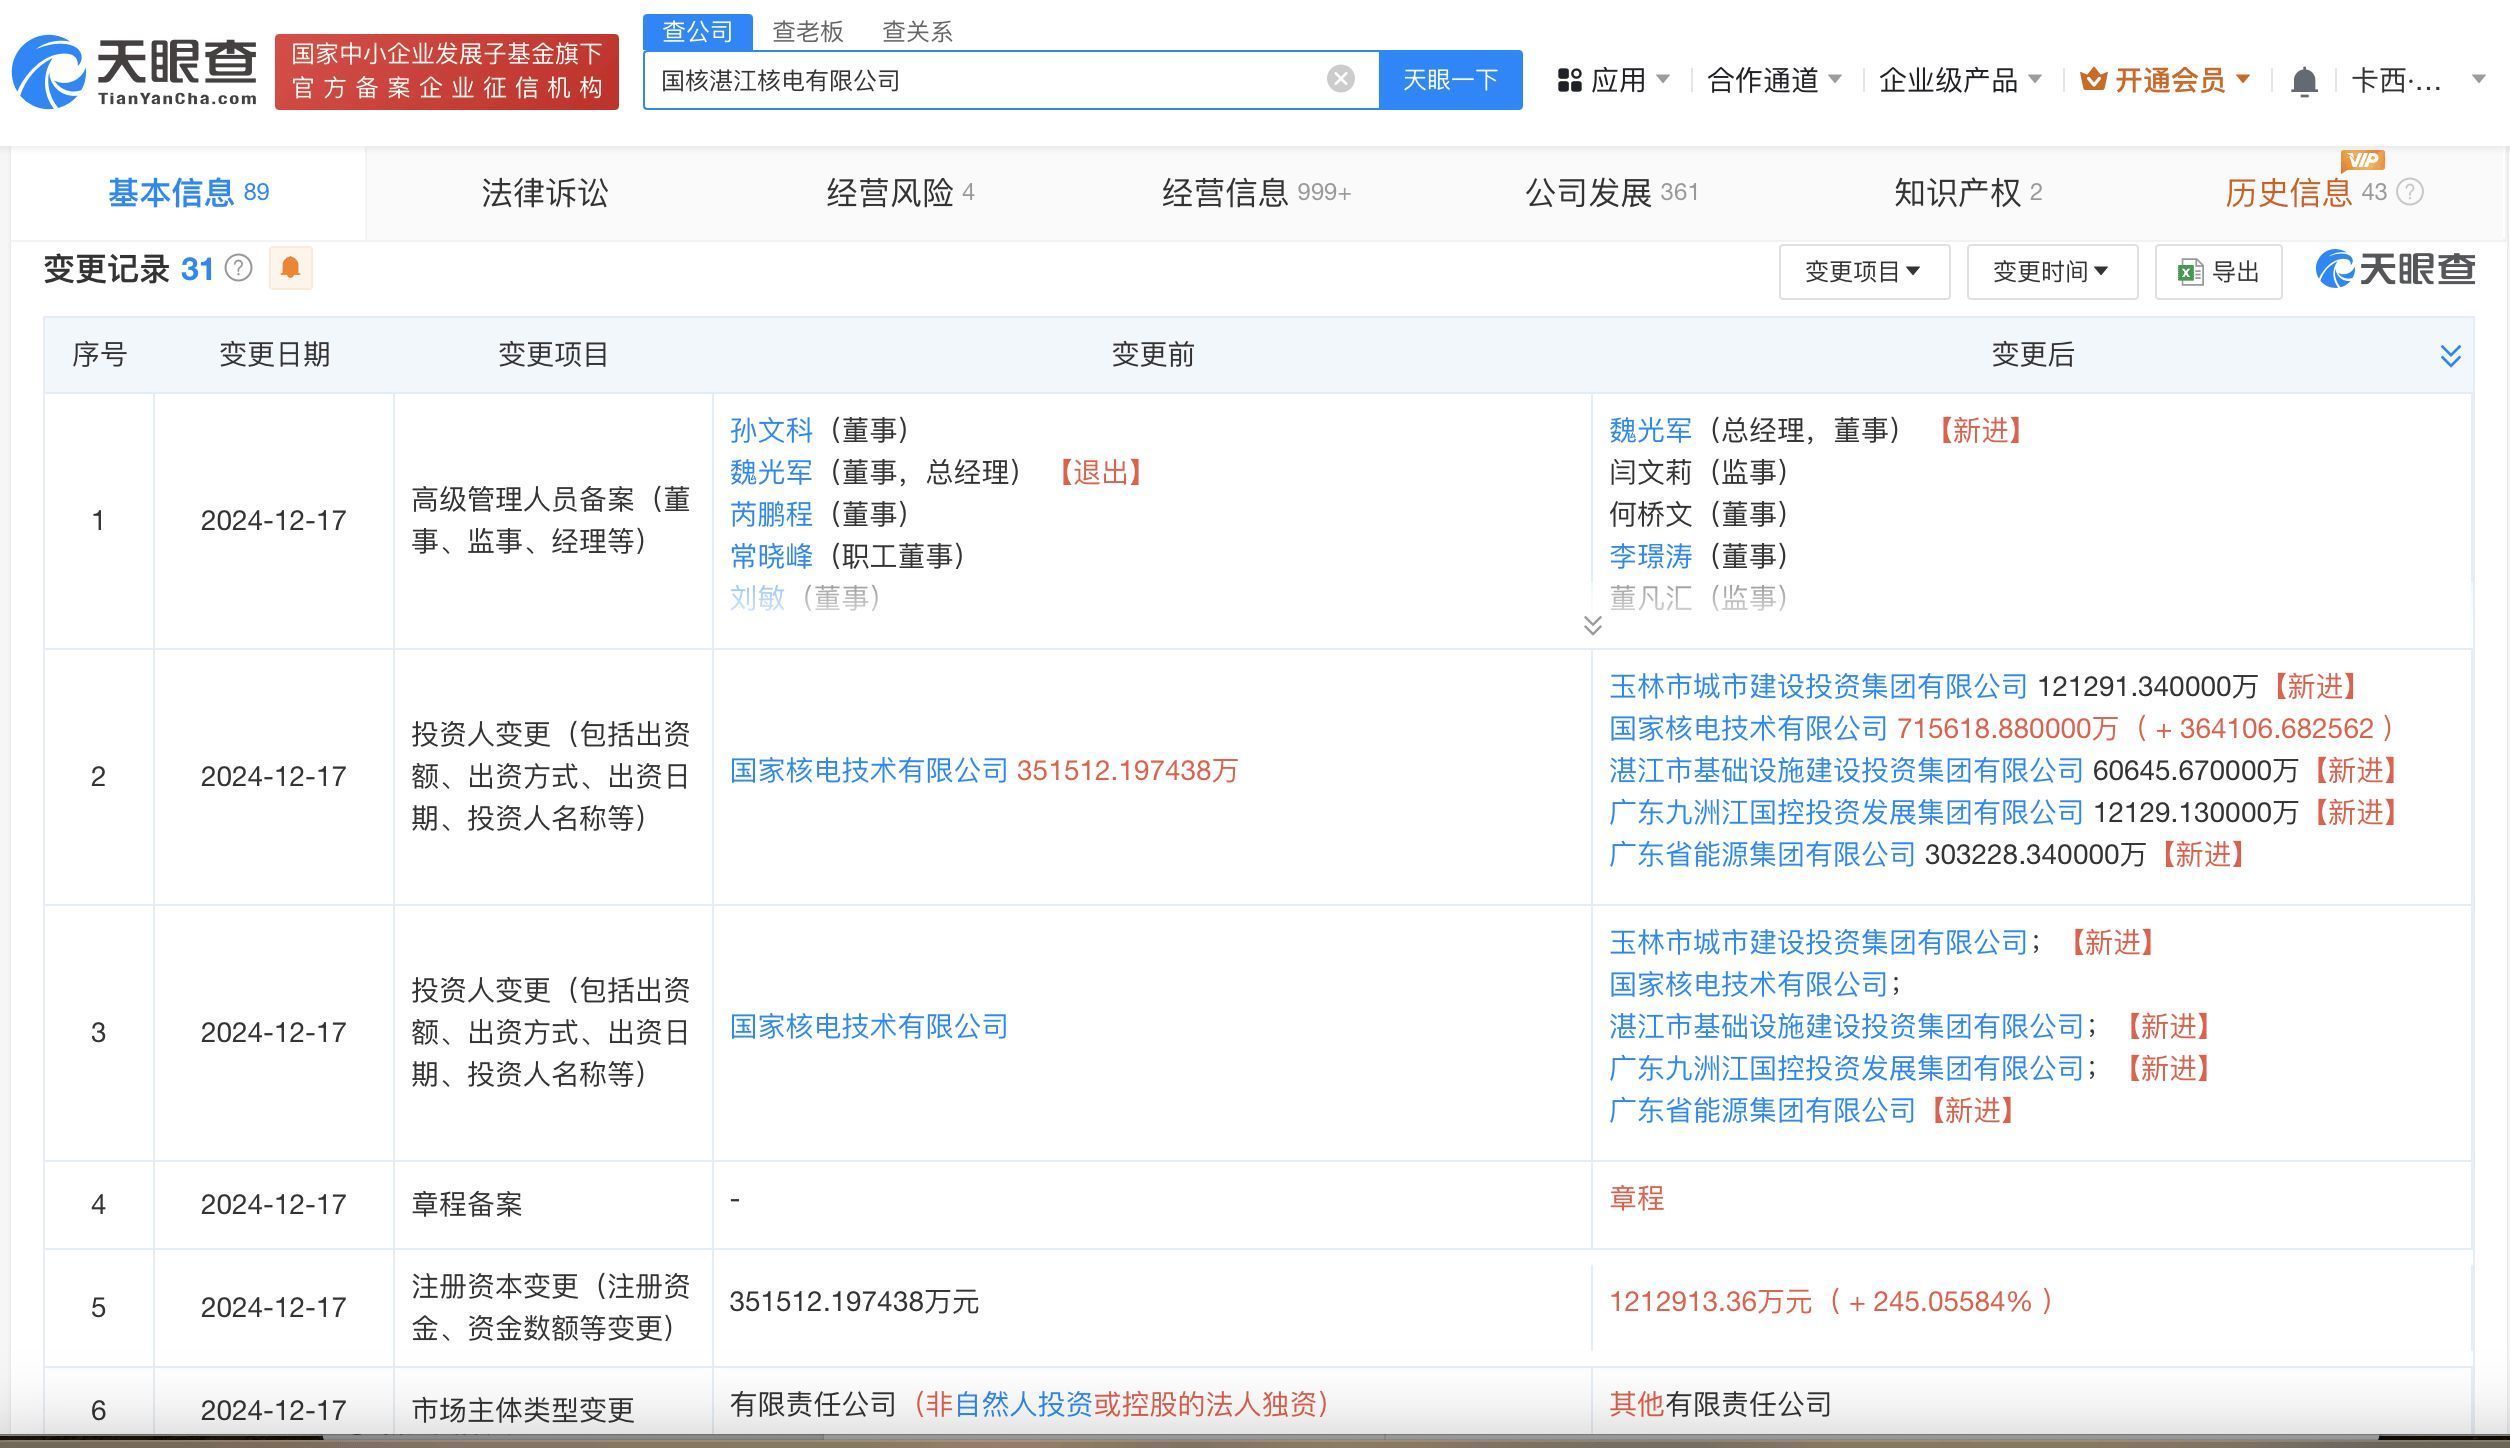Open 广东省能源集团有限公司 link in row 3
Viewport: 2510px width, 1448px height.
tap(1762, 1110)
